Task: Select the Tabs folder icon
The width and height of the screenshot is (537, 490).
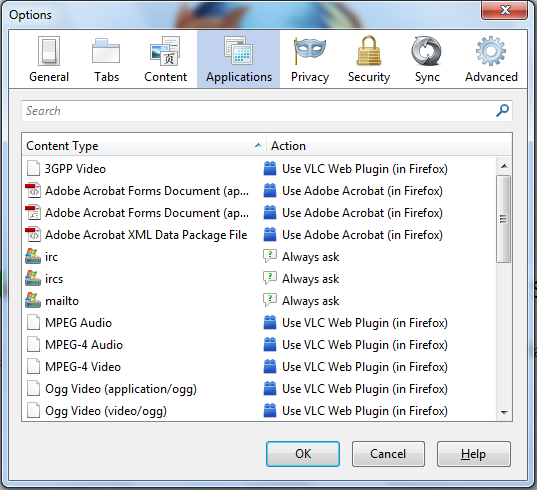Action: click(106, 51)
